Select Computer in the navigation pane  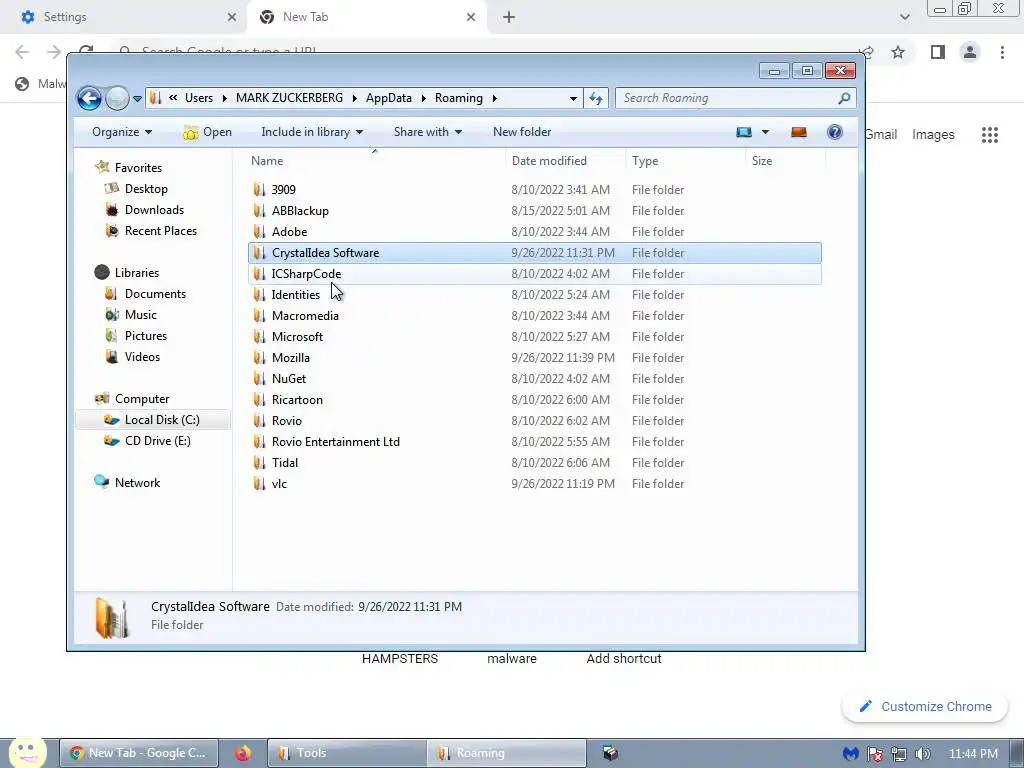coord(142,399)
